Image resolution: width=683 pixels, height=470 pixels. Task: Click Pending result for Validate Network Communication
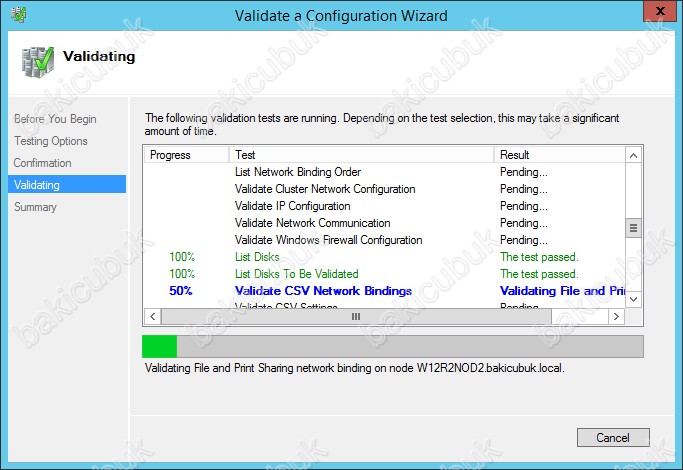[x=524, y=223]
